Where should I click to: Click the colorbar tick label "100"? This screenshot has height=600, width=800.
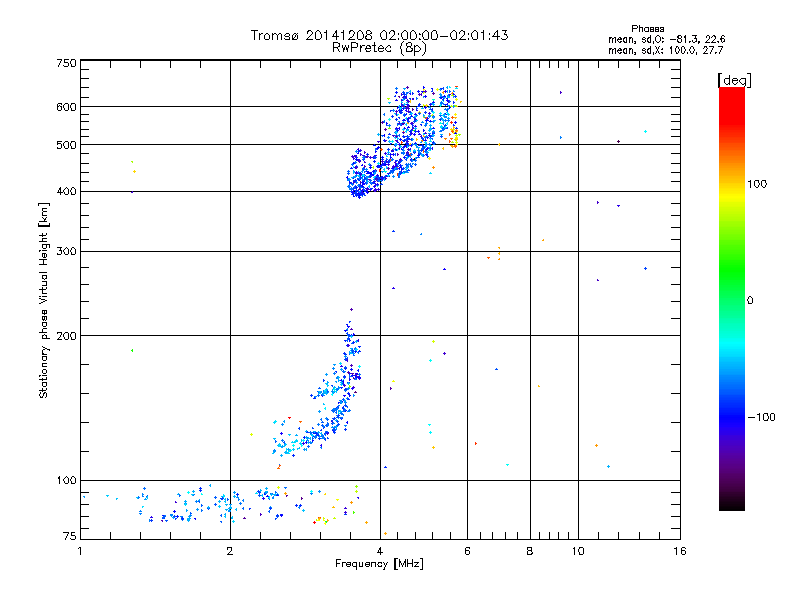coord(757,184)
